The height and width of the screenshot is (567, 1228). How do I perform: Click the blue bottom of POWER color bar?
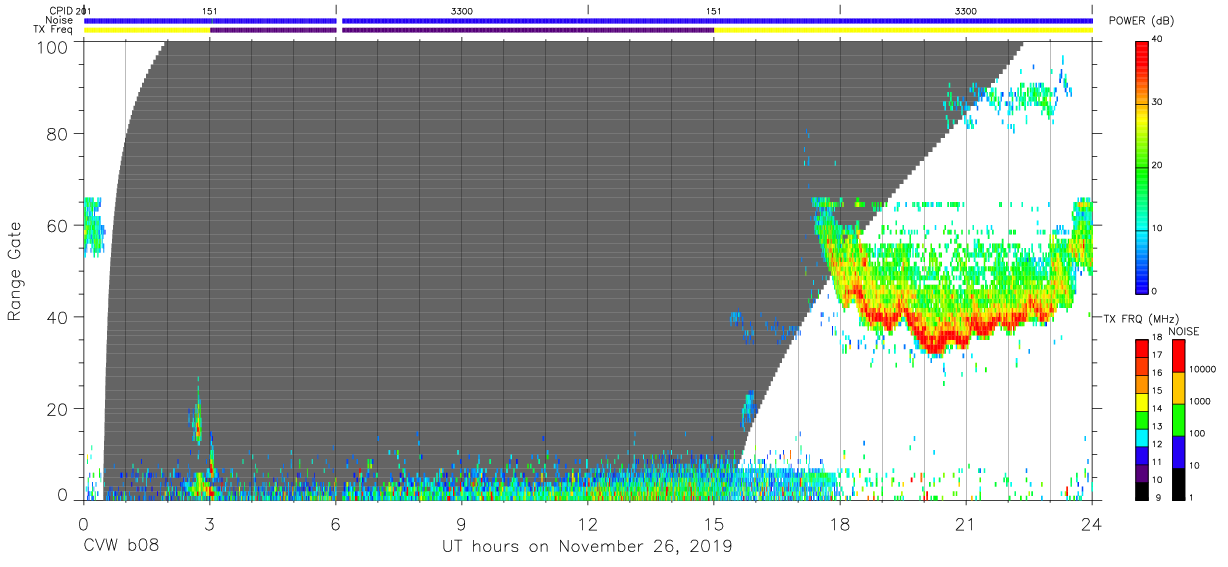click(x=1142, y=275)
